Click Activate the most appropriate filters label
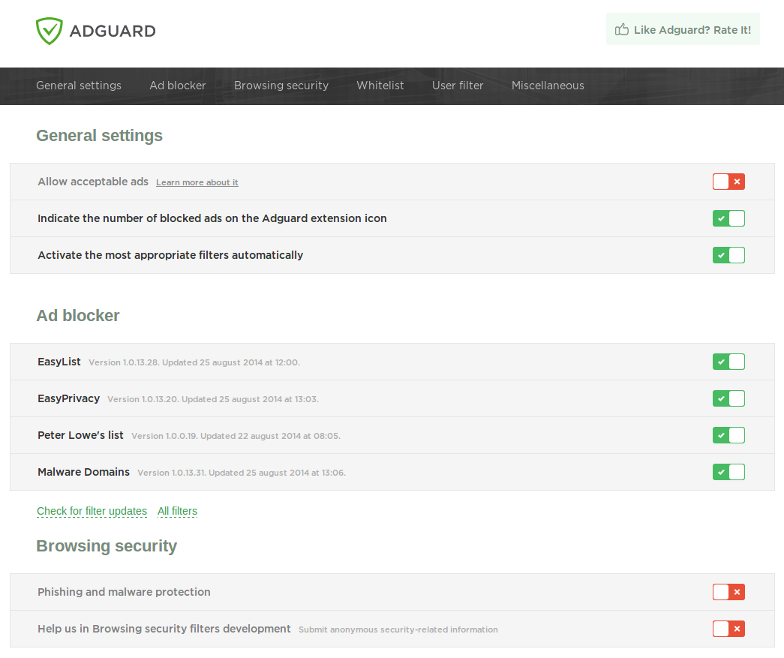This screenshot has width=784, height=658. (x=170, y=255)
